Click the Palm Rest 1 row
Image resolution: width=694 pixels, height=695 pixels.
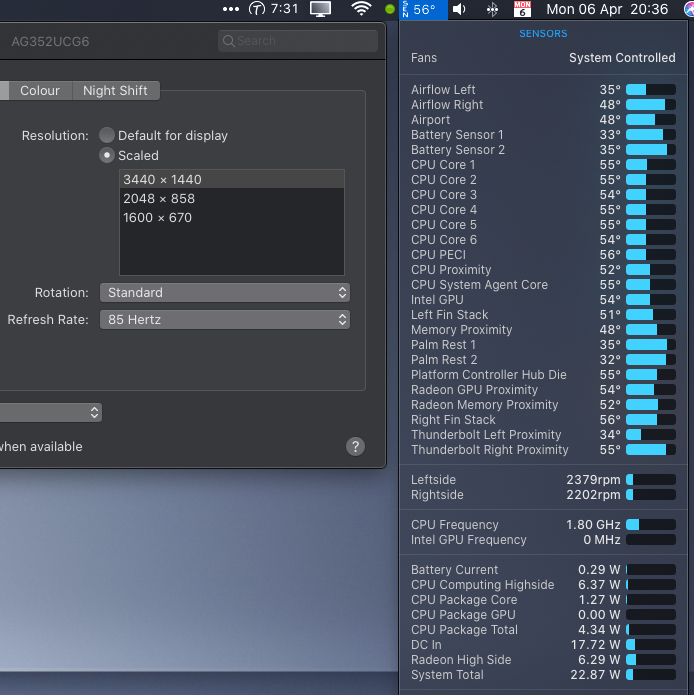543,345
